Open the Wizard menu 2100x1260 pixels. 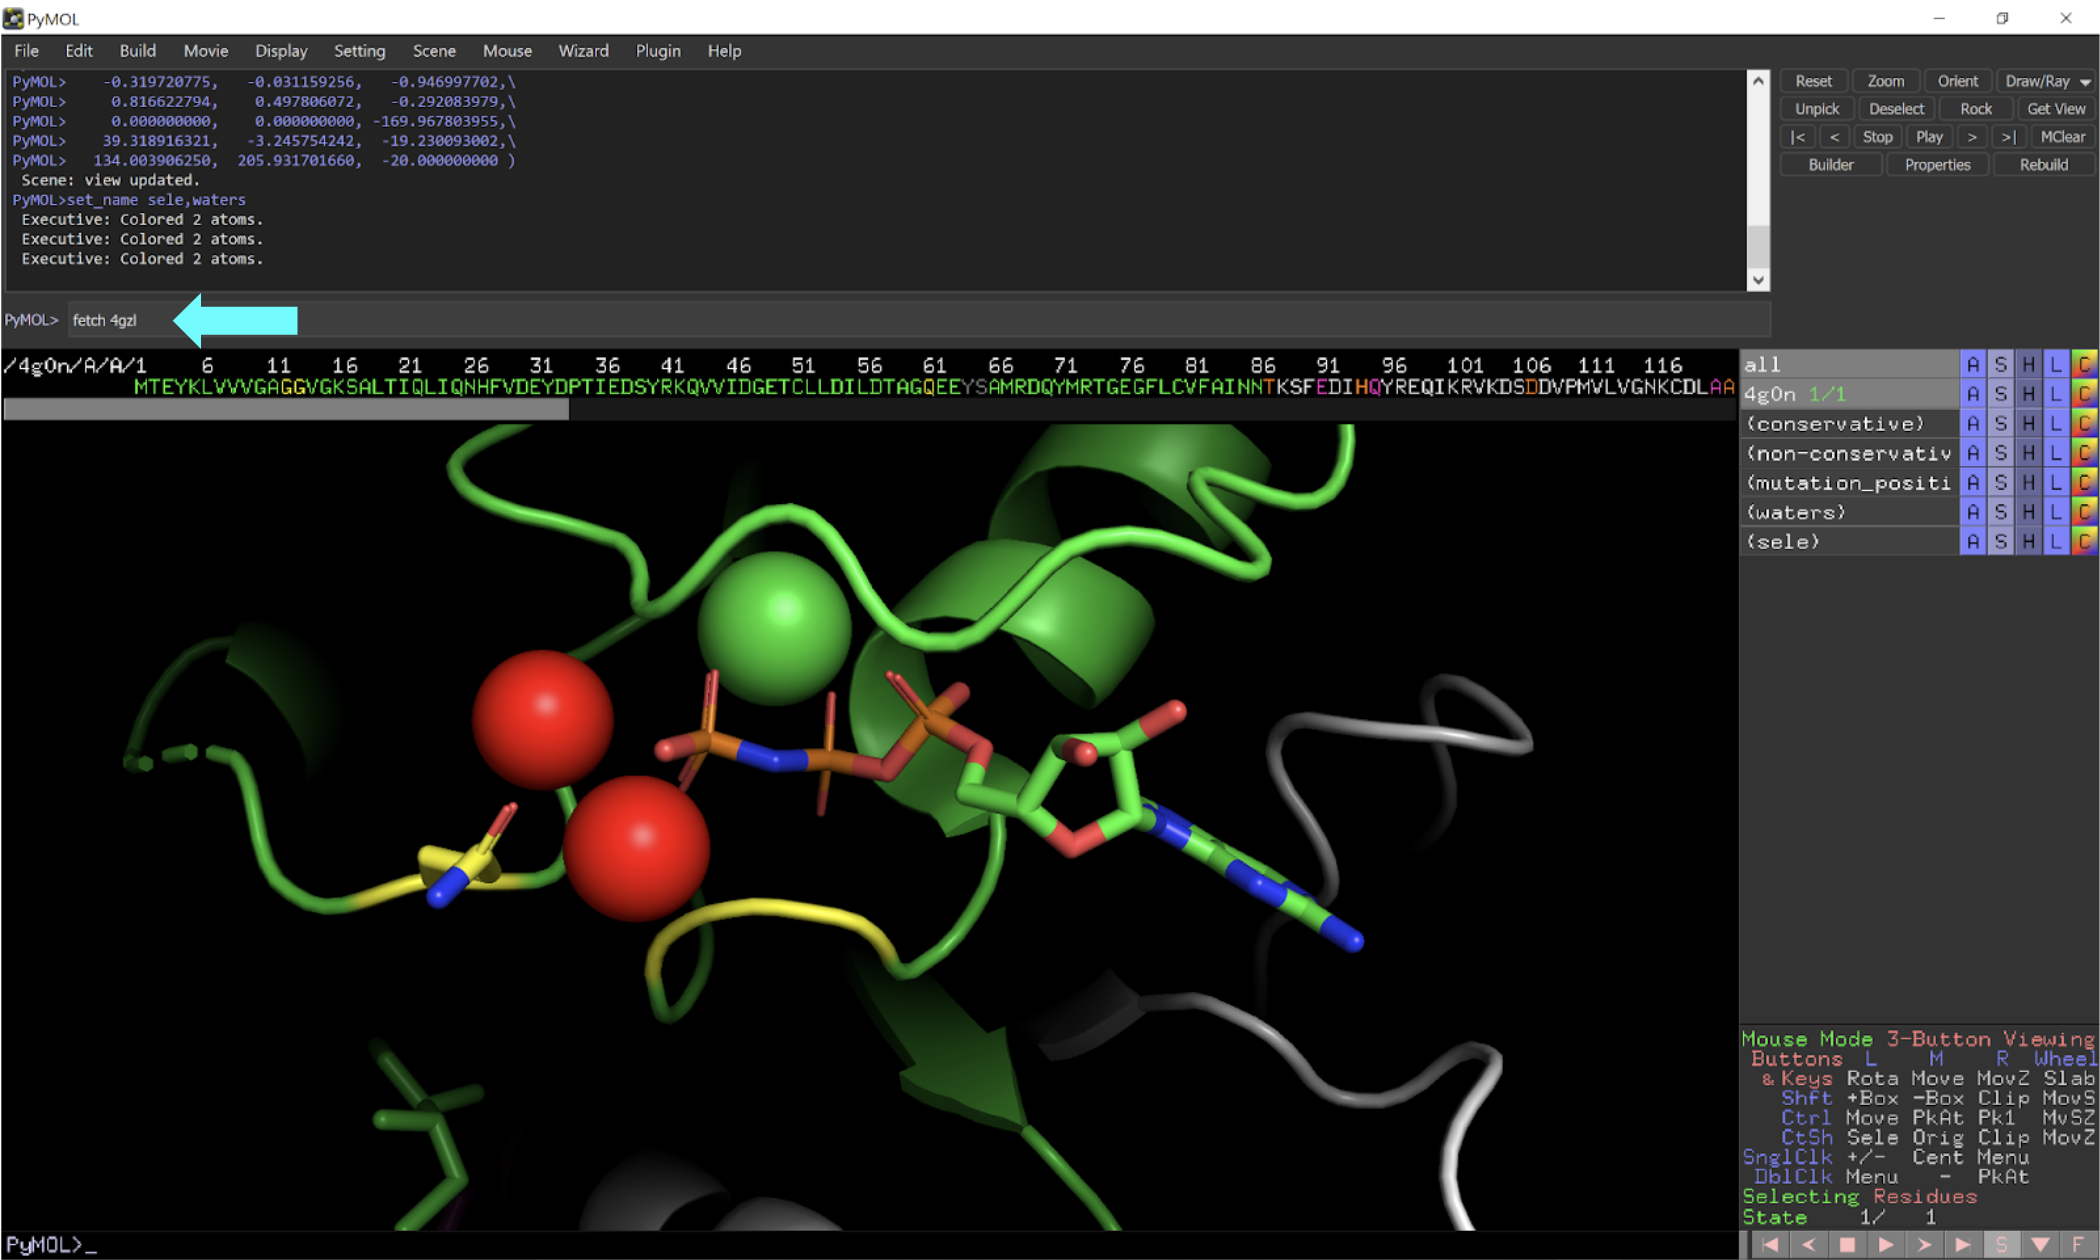click(x=583, y=51)
